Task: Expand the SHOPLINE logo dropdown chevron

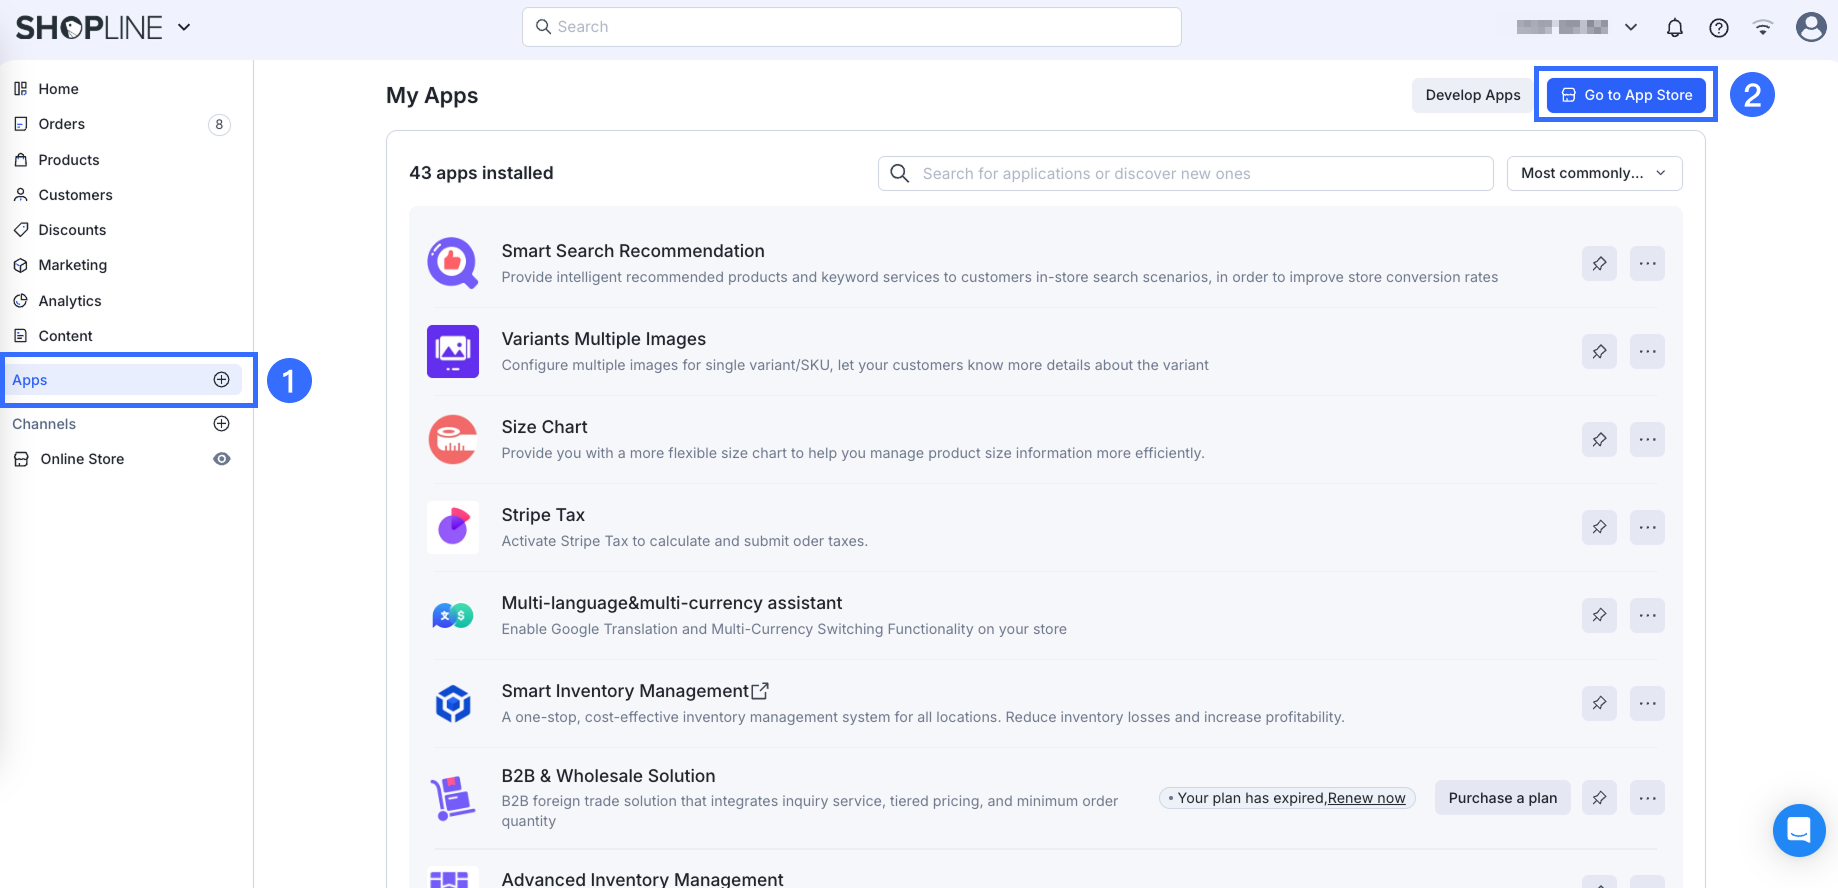Action: [184, 27]
